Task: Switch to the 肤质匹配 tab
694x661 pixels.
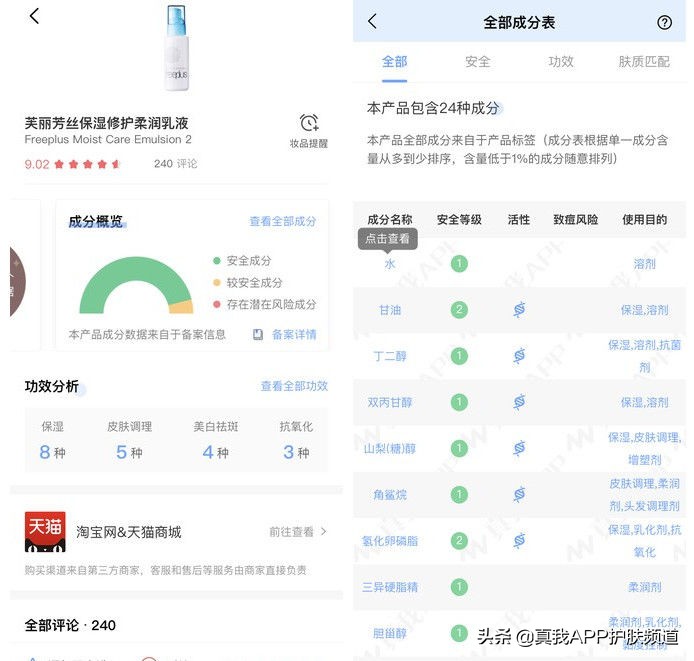Action: click(644, 62)
